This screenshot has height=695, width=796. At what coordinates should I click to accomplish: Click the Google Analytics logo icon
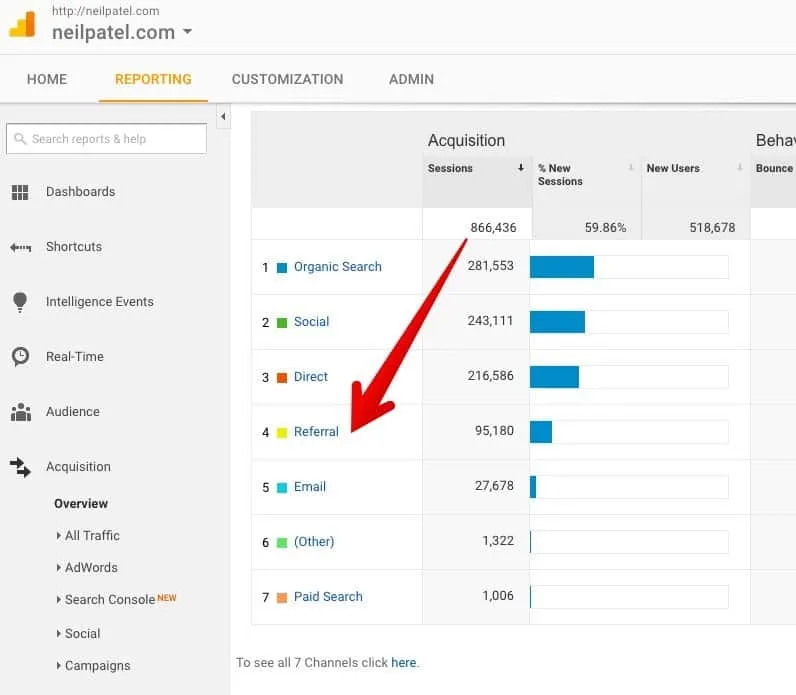pyautogui.click(x=22, y=24)
